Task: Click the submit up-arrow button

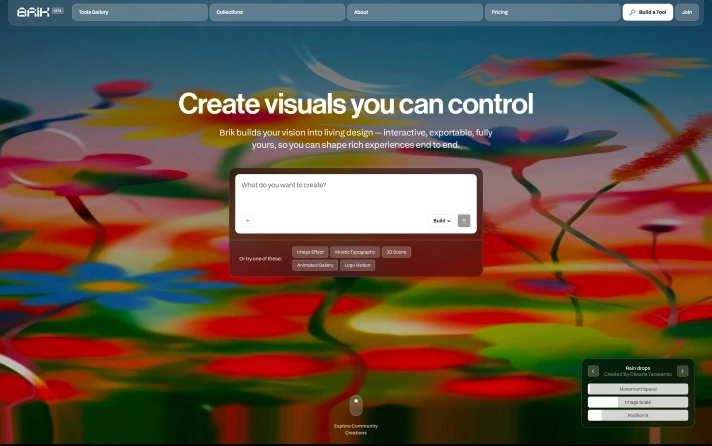Action: [x=464, y=221]
